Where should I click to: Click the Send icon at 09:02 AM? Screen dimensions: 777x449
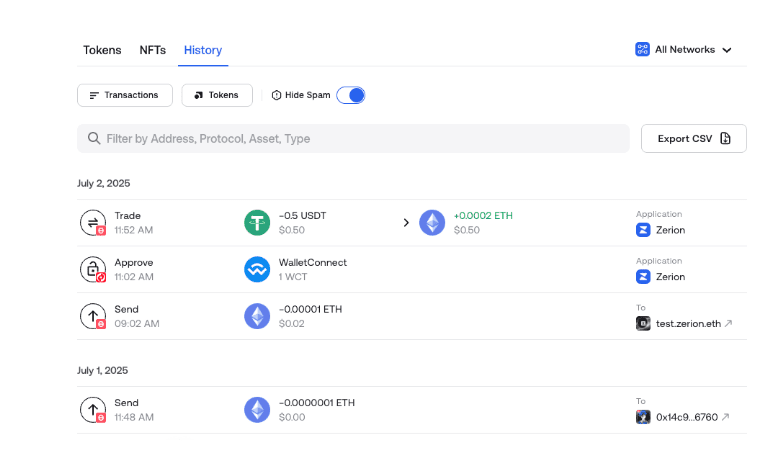pyautogui.click(x=93, y=316)
